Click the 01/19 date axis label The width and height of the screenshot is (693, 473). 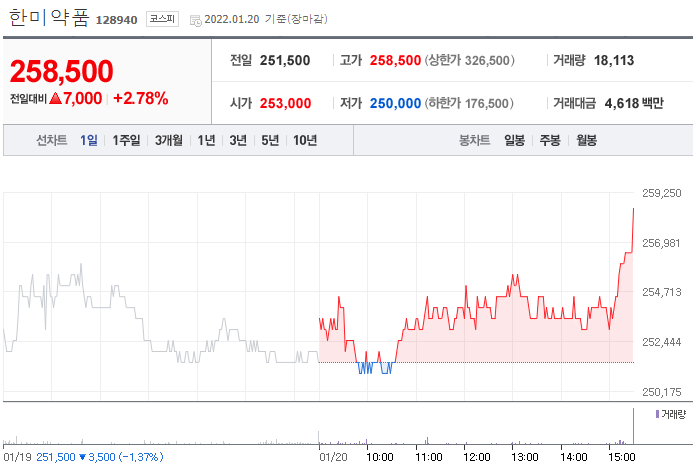coord(17,457)
